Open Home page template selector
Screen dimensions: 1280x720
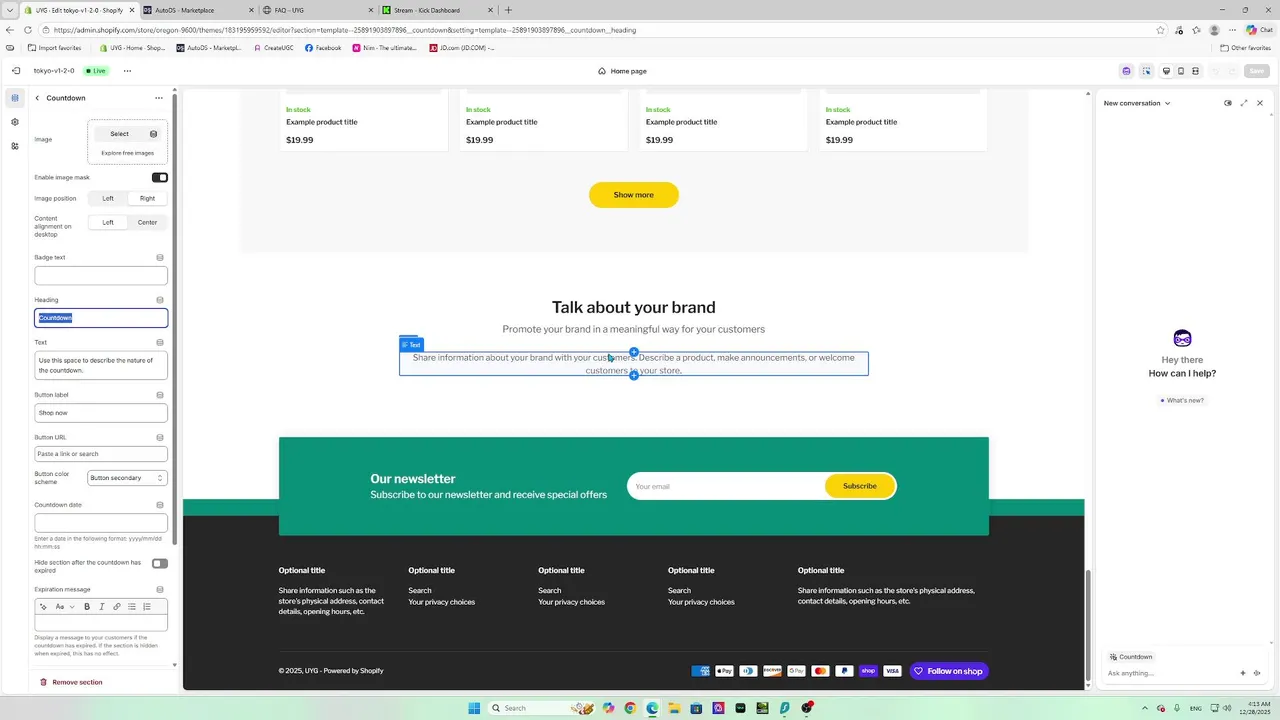[622, 71]
